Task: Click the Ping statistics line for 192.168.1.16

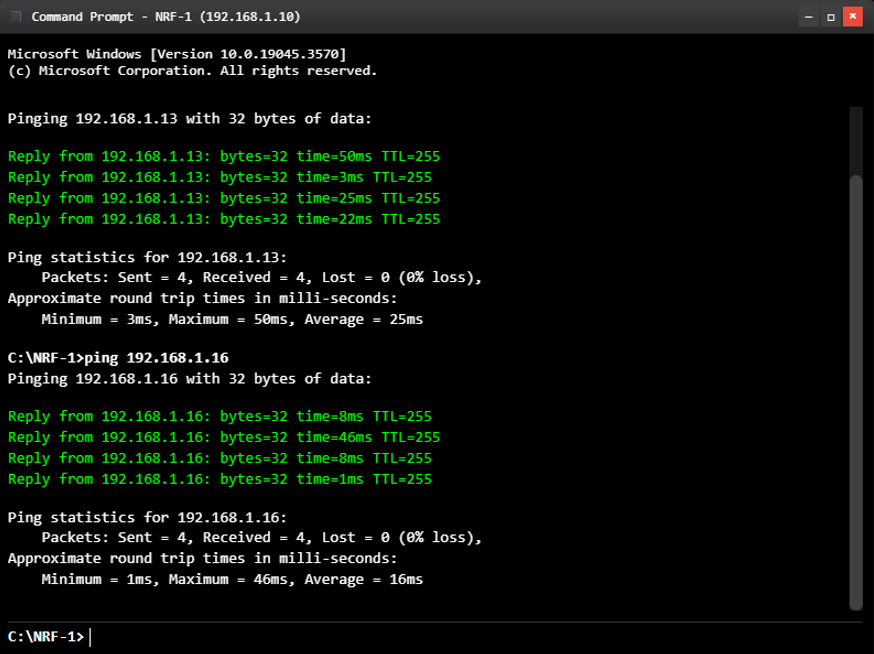Action: pos(143,517)
